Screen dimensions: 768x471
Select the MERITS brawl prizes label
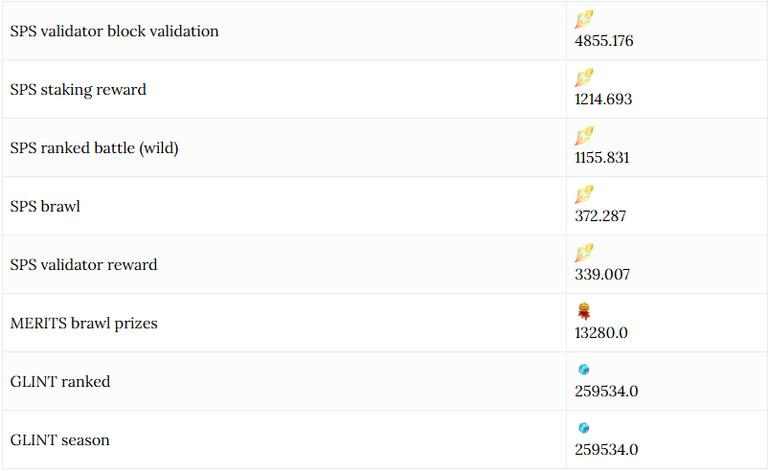tap(84, 323)
